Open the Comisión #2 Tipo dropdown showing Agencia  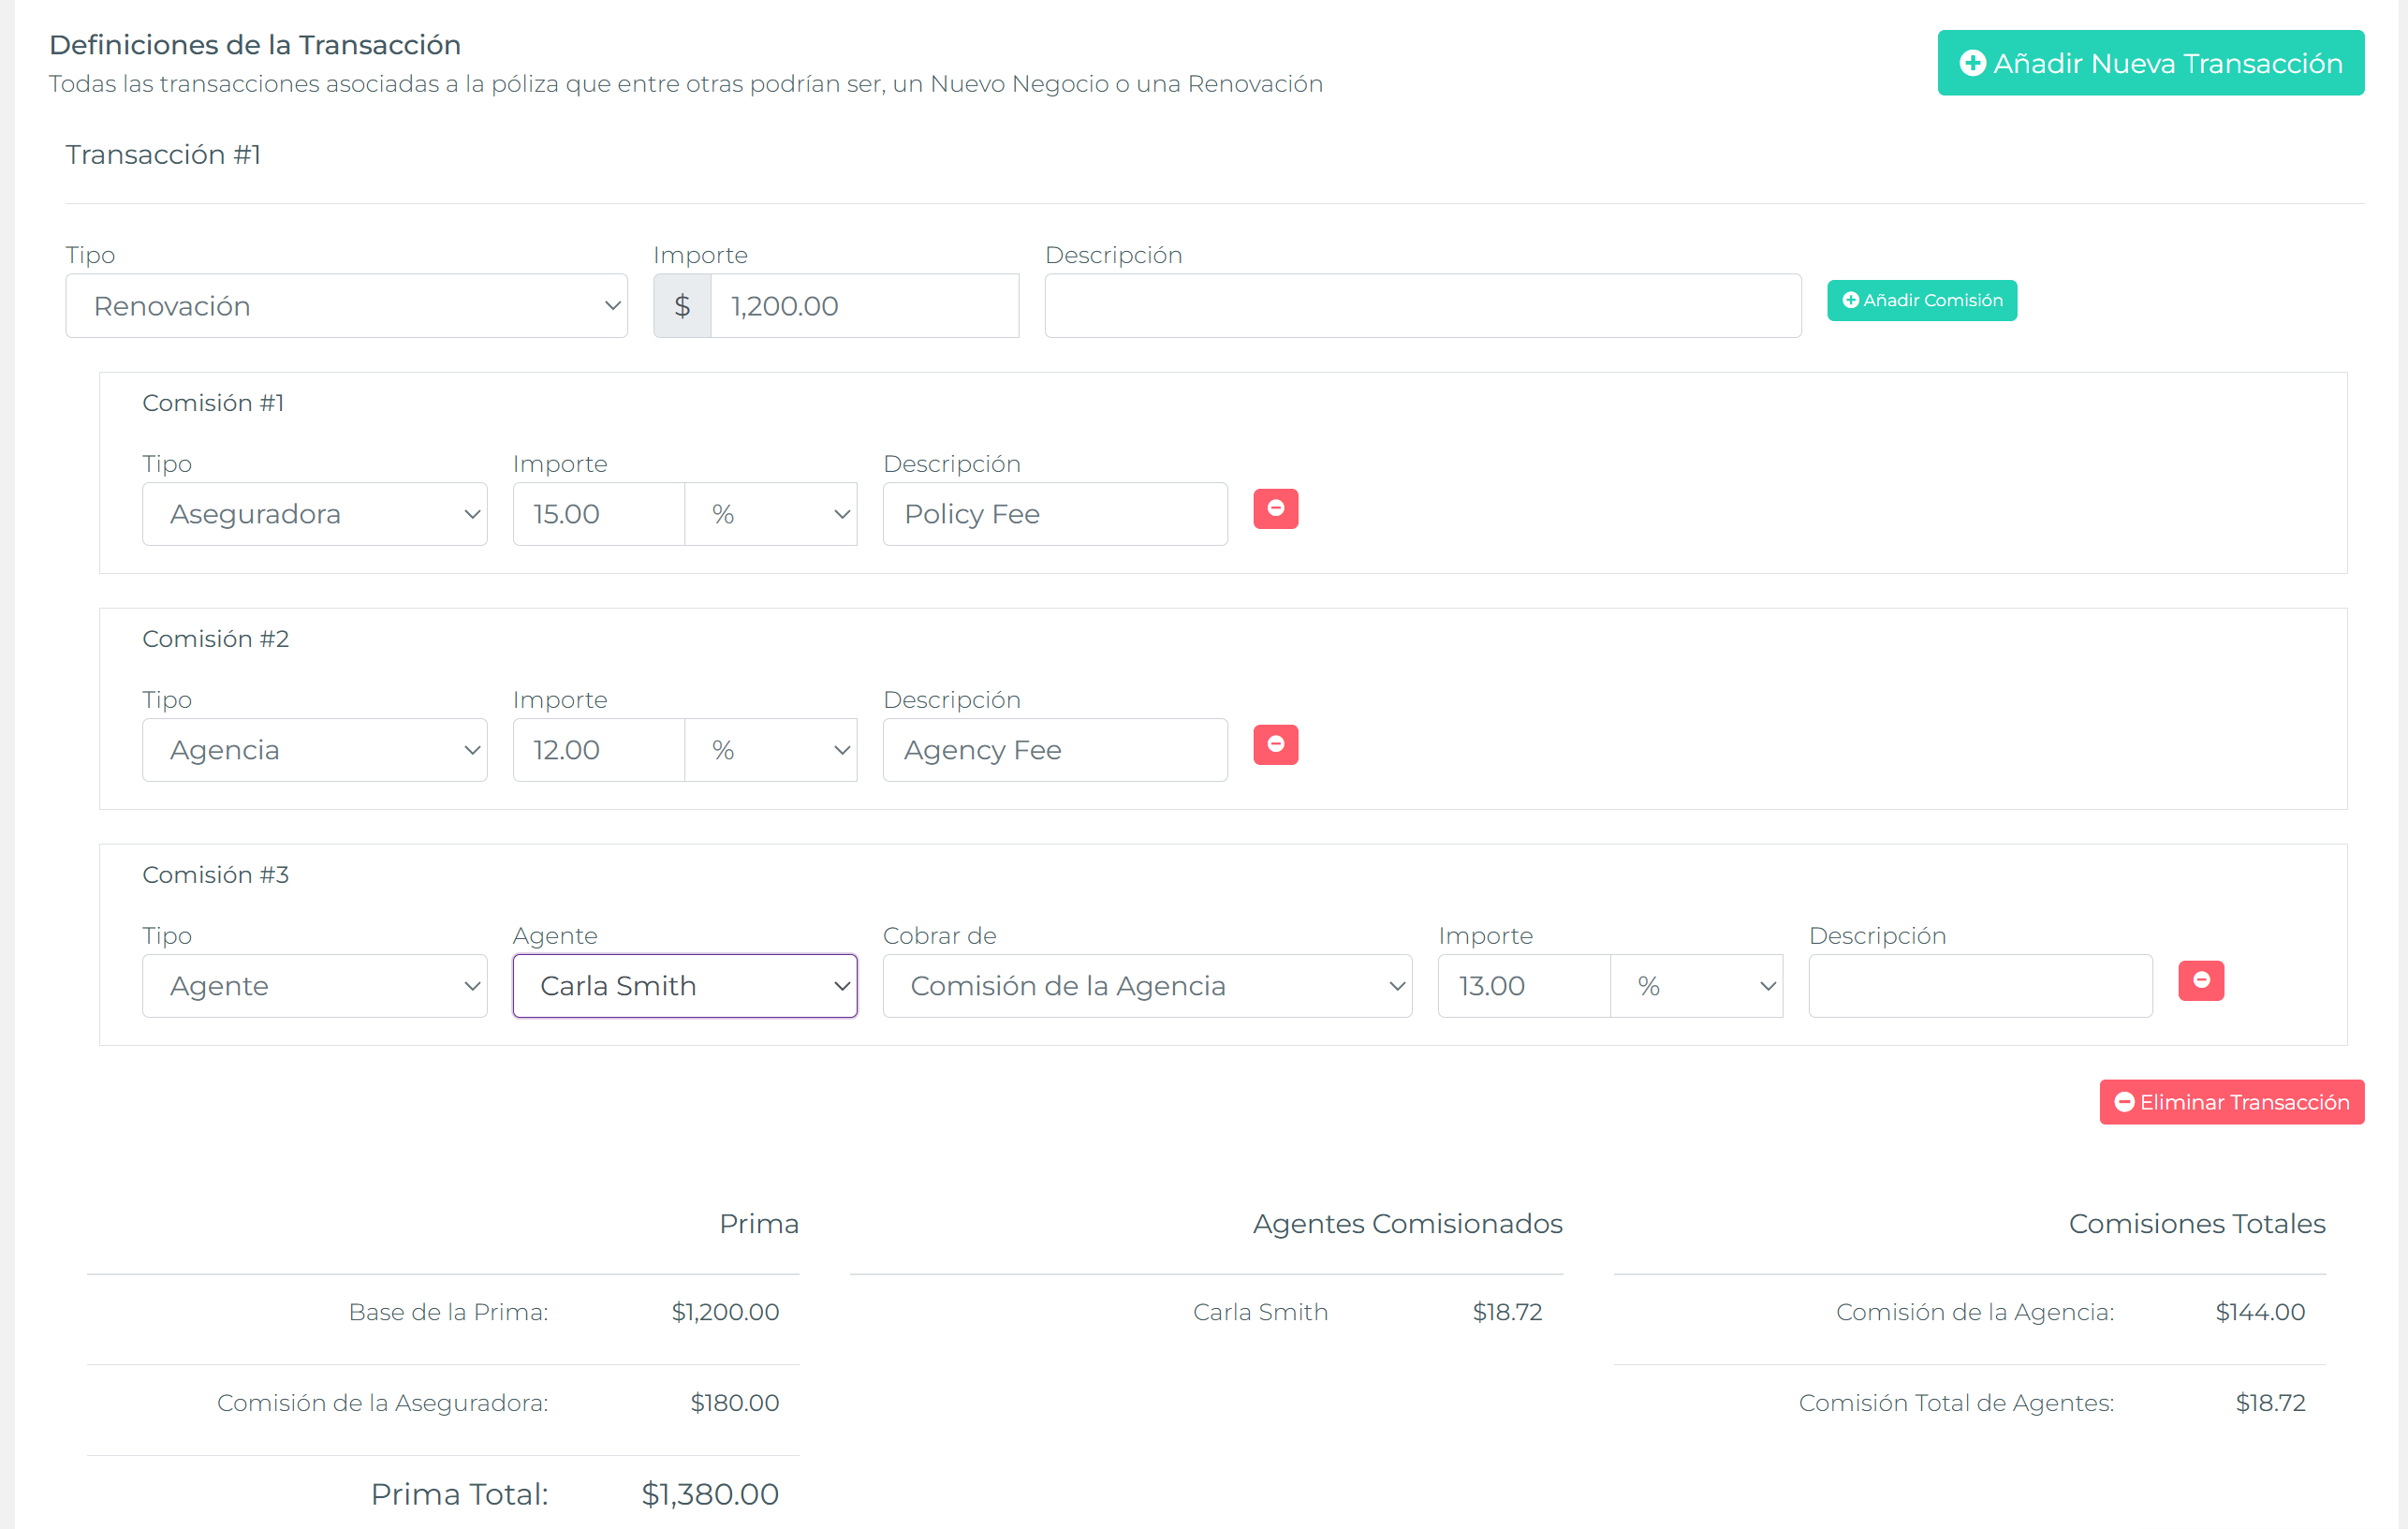tap(314, 750)
